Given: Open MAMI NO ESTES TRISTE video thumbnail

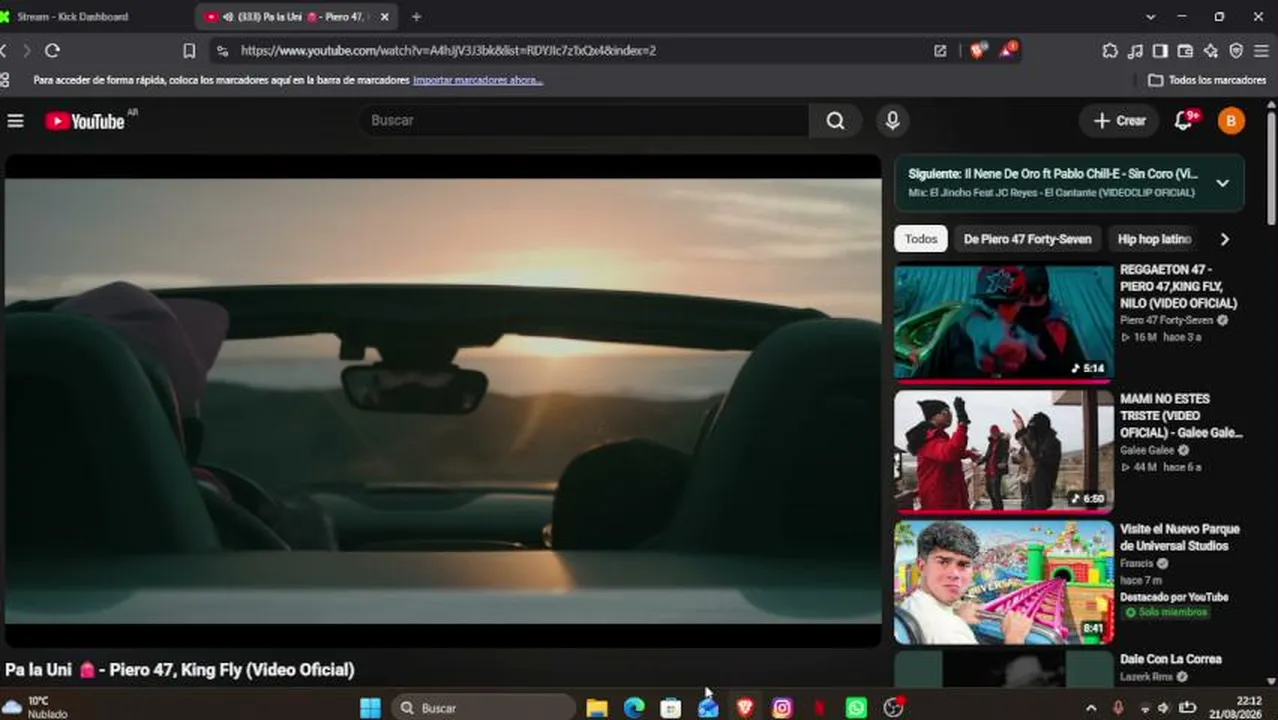Looking at the screenshot, I should 1003,451.
